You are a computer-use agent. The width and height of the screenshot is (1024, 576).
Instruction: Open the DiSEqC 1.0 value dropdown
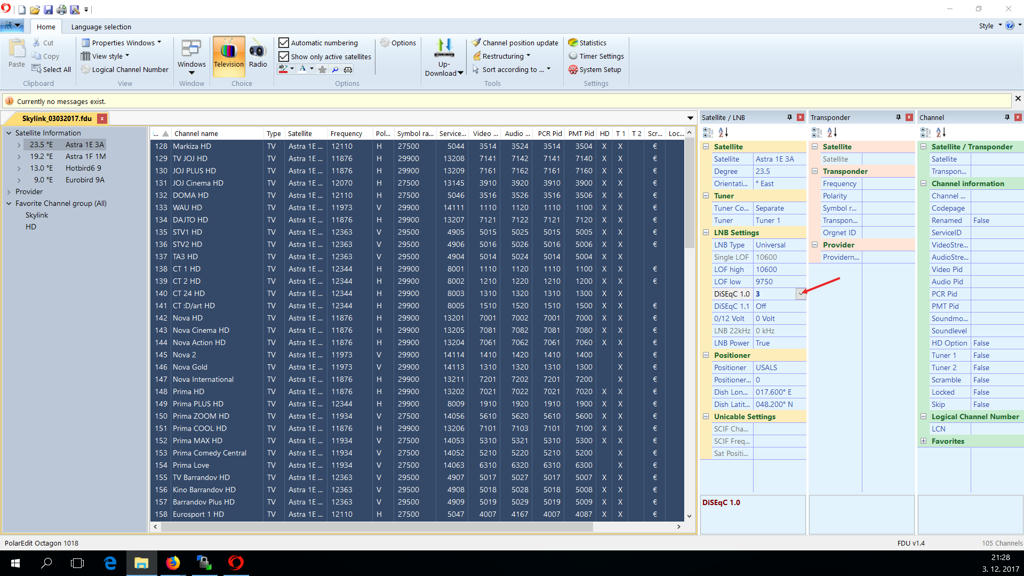pos(800,294)
